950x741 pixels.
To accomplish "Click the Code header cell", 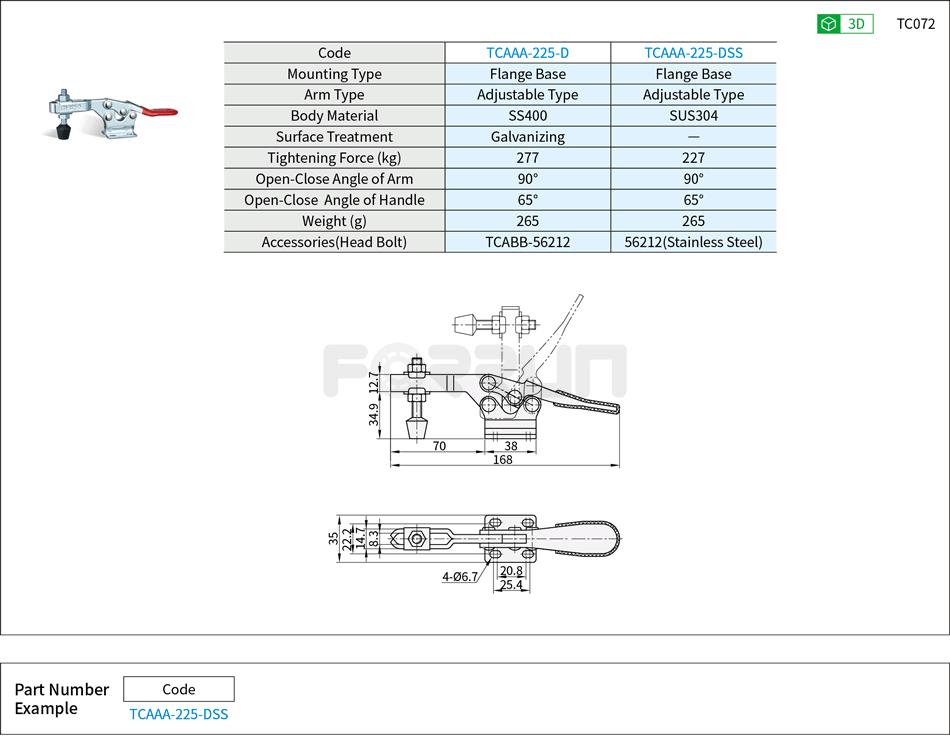I will [335, 52].
